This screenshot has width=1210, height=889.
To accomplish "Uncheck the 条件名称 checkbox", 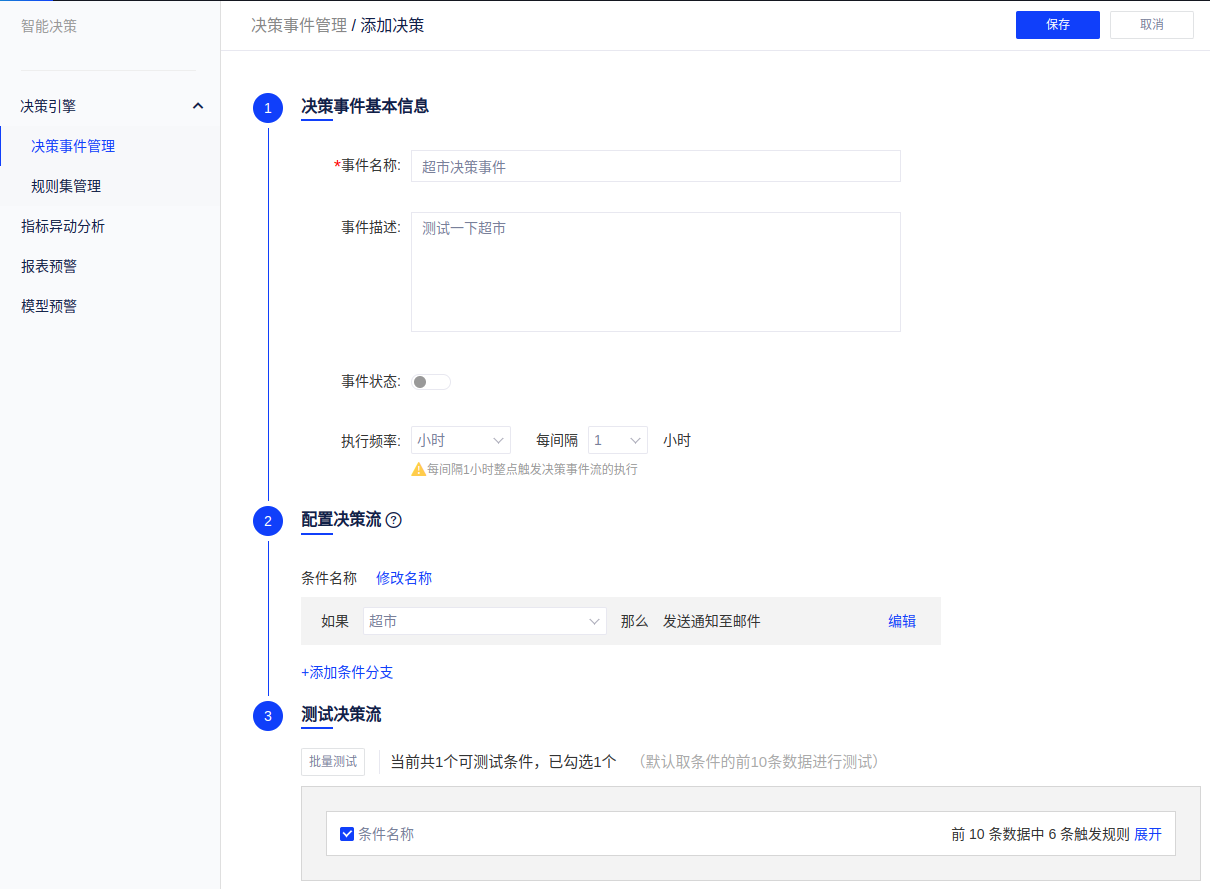I will coord(347,834).
